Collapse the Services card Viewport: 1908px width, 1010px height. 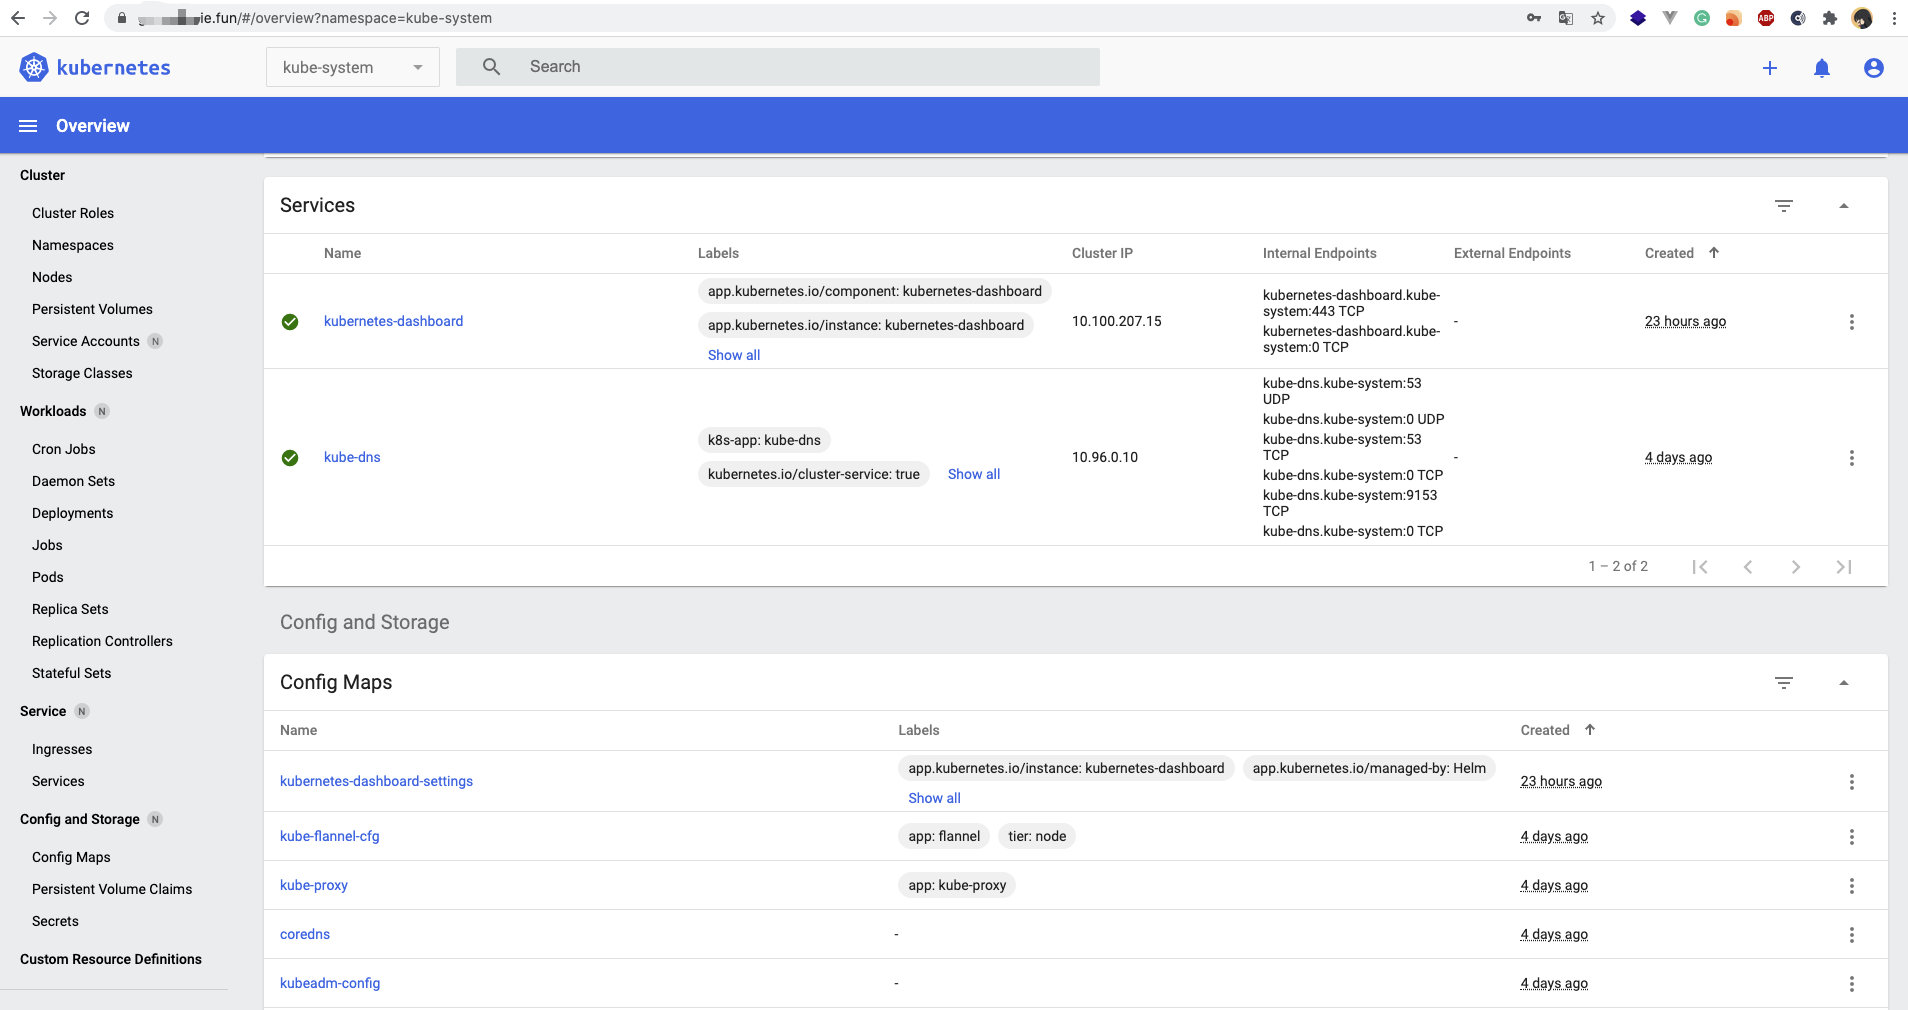tap(1844, 206)
